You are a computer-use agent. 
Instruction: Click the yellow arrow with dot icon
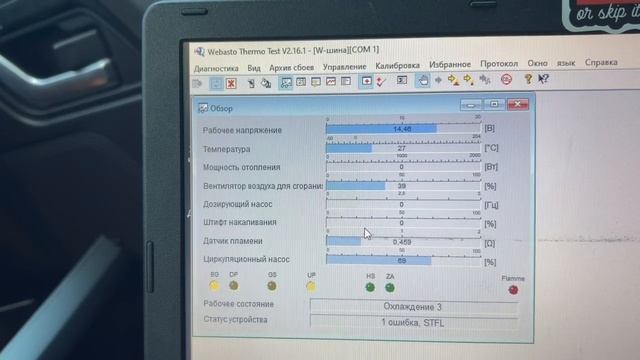(x=468, y=79)
